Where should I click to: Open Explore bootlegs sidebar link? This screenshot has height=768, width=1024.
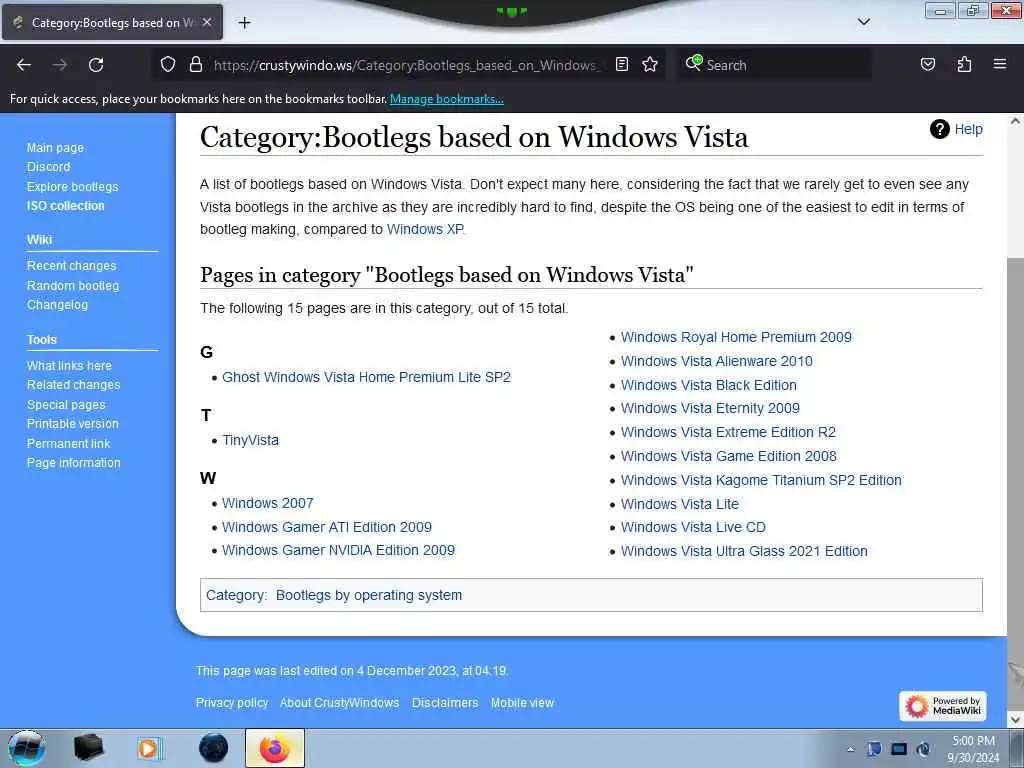[72, 187]
